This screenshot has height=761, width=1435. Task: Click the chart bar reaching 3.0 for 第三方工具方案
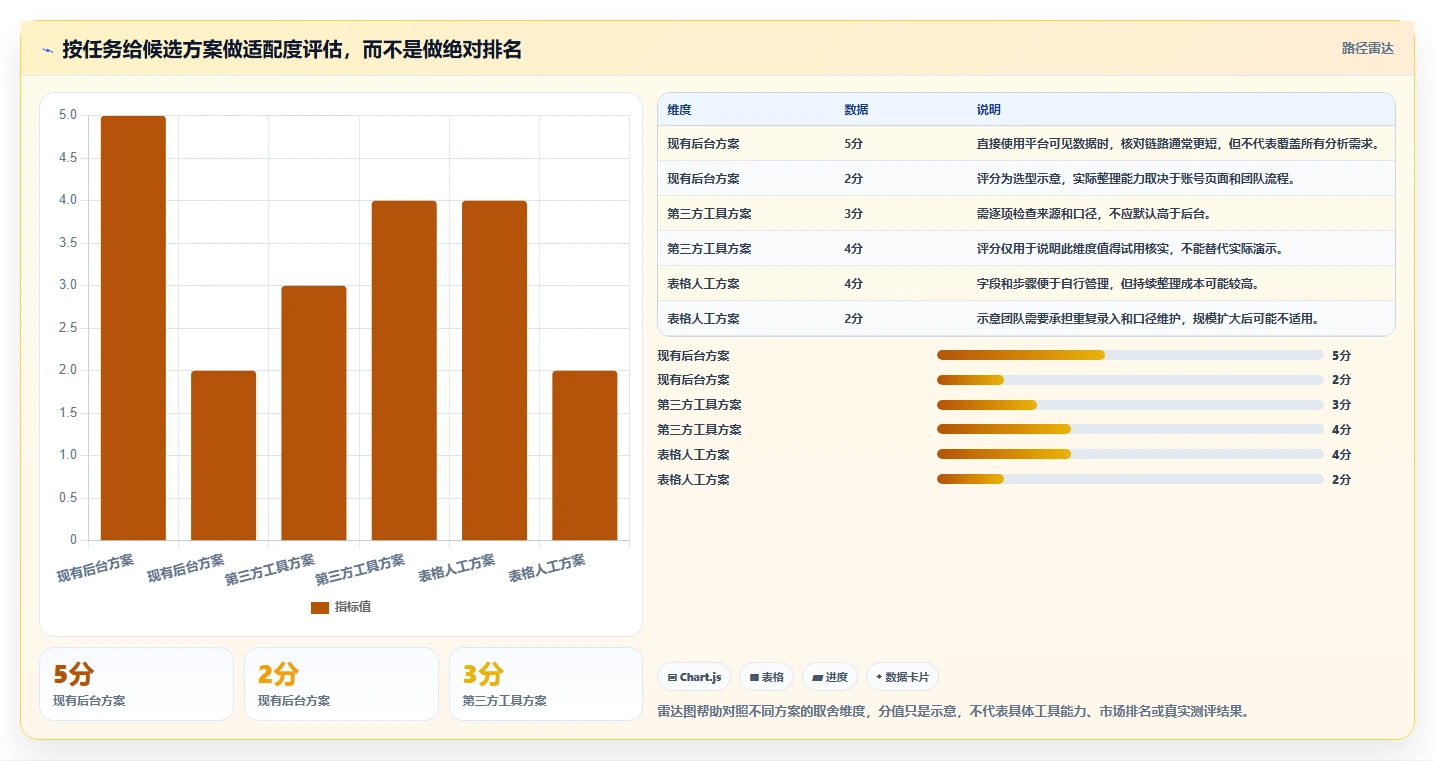314,413
